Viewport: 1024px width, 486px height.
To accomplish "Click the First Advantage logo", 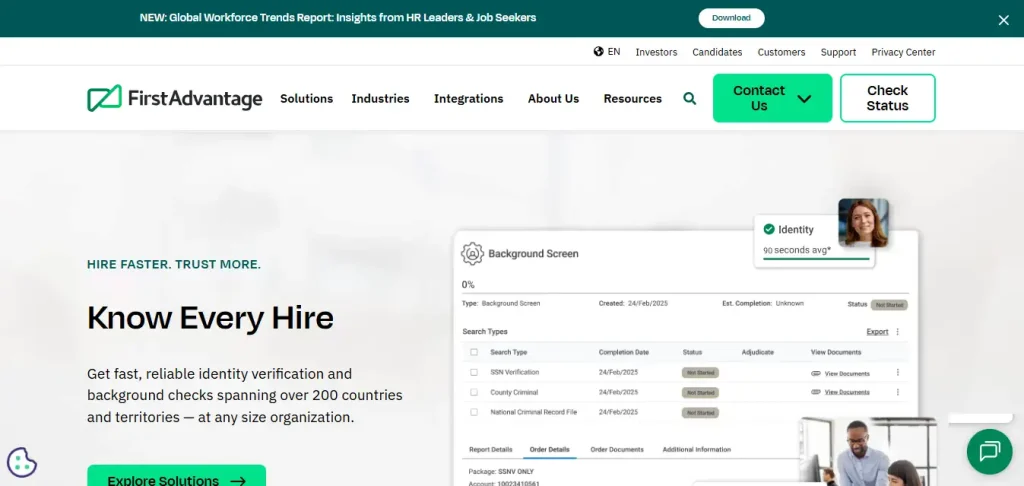I will click(x=174, y=98).
